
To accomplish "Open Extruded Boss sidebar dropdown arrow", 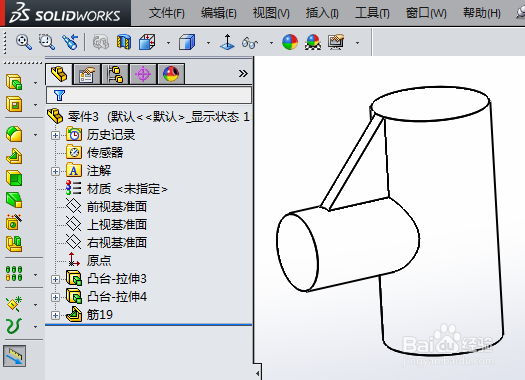I will pos(35,83).
